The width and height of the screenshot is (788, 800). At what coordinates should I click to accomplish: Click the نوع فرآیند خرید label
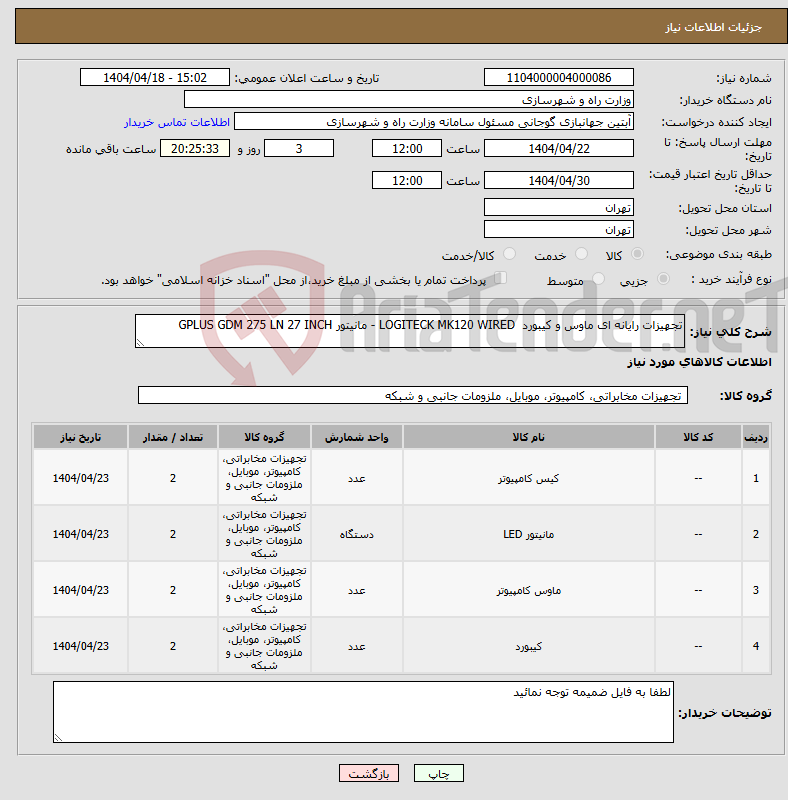click(731, 279)
